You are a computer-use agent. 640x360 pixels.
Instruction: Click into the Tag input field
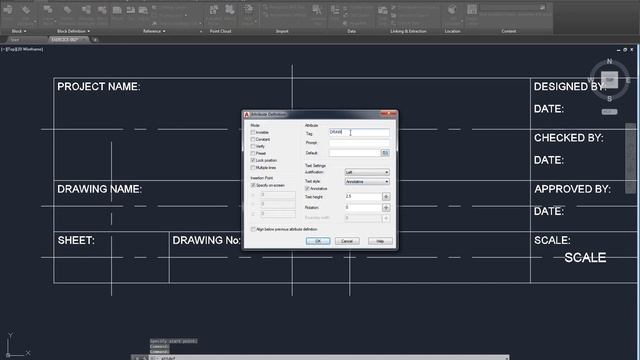click(359, 132)
